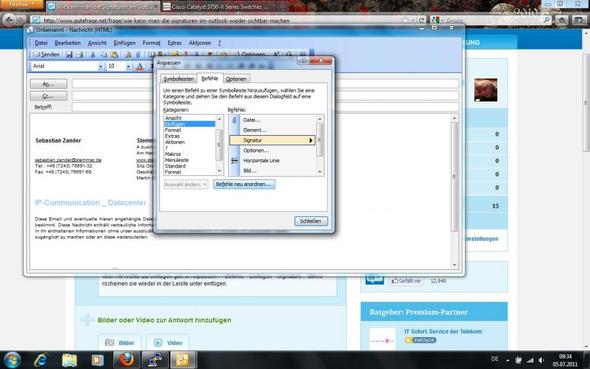This screenshot has width=590, height=369.
Task: Select Extras in the Kategorien list
Action: click(x=172, y=136)
